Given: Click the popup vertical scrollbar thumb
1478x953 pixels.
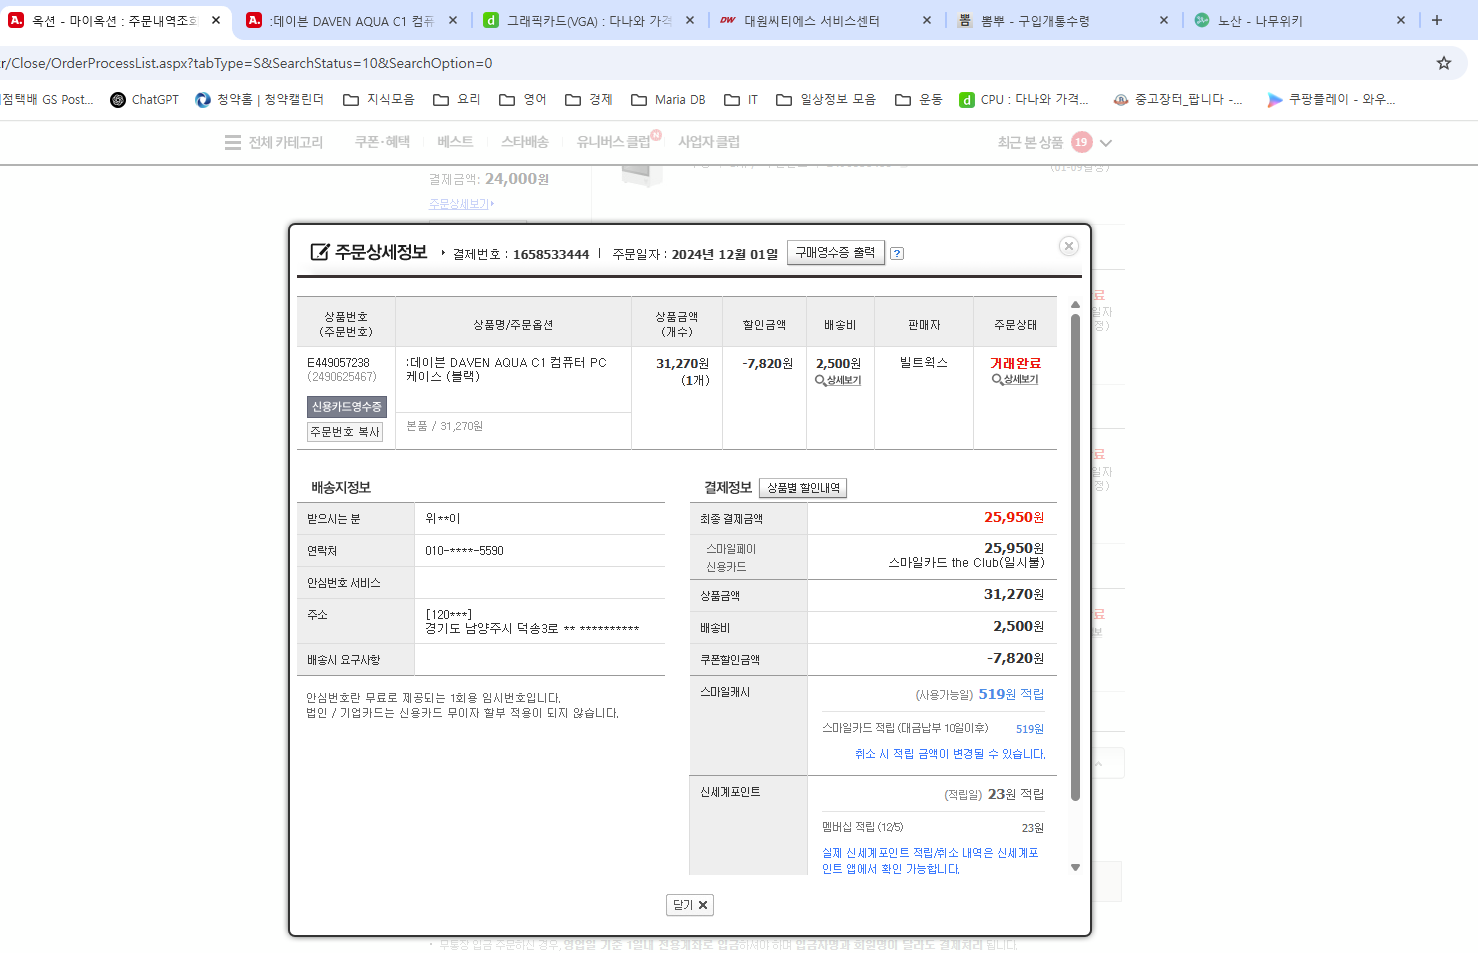Looking at the screenshot, I should click(x=1075, y=557).
